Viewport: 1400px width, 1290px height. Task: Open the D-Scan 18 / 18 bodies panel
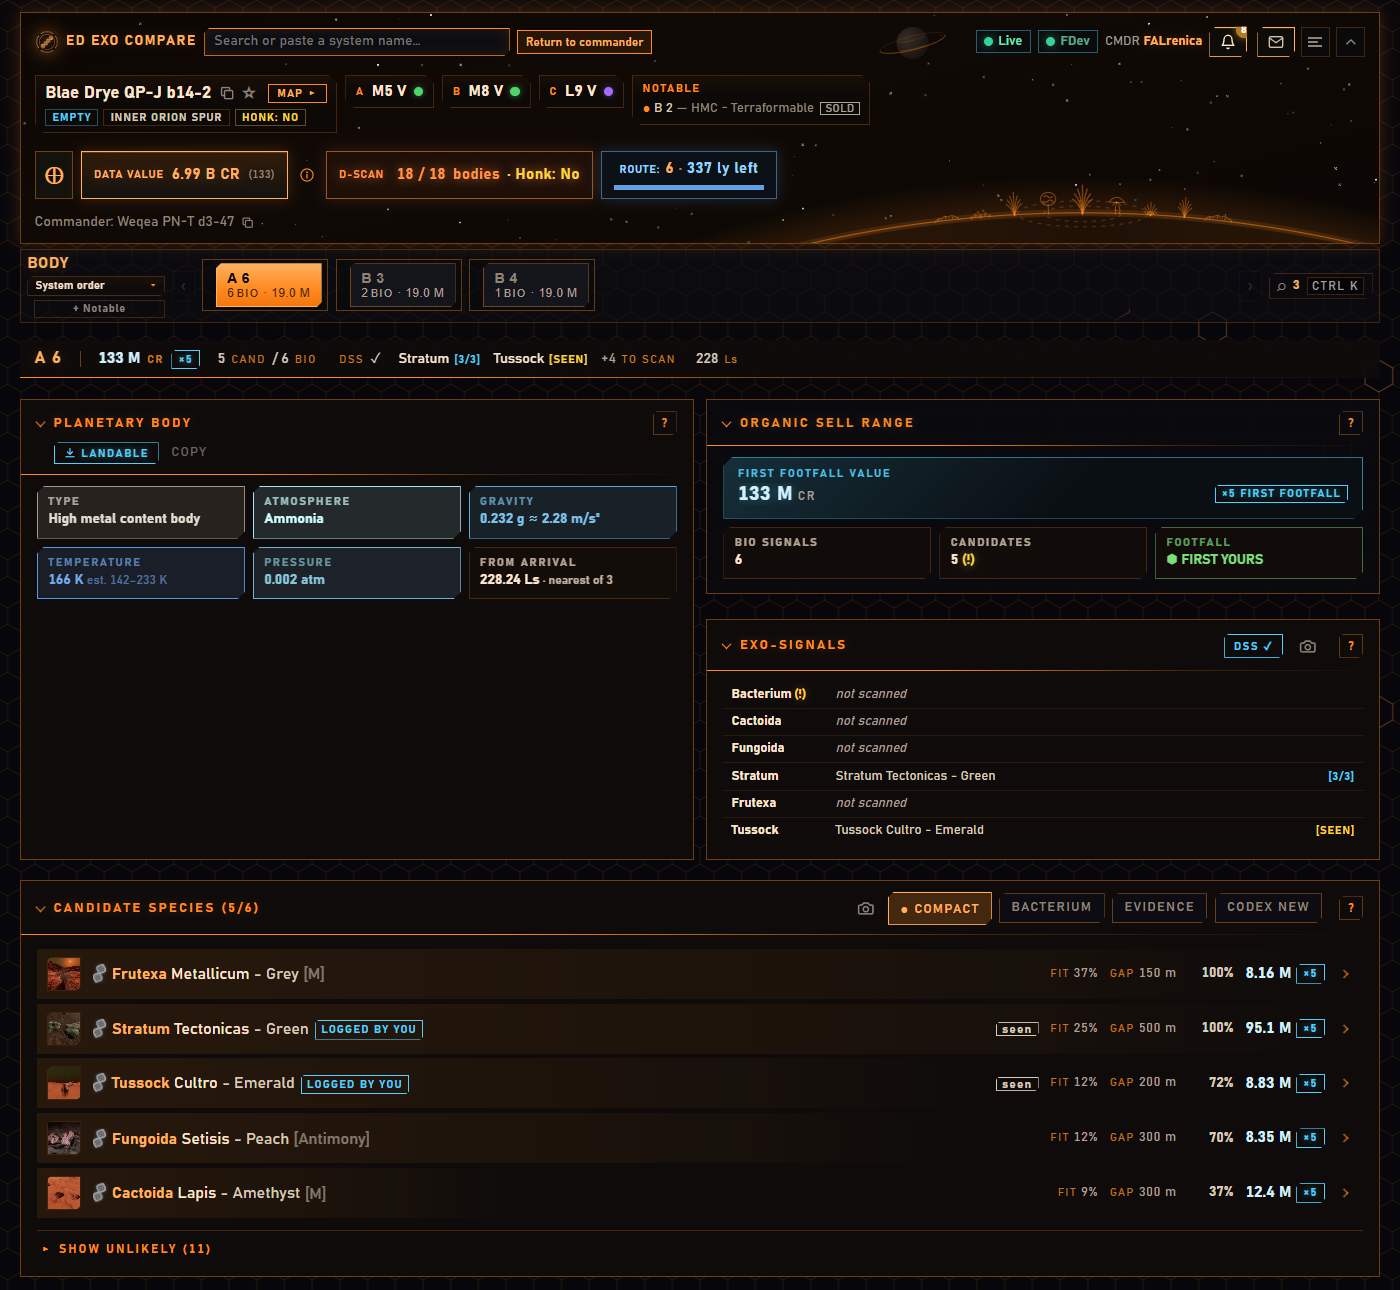[459, 175]
